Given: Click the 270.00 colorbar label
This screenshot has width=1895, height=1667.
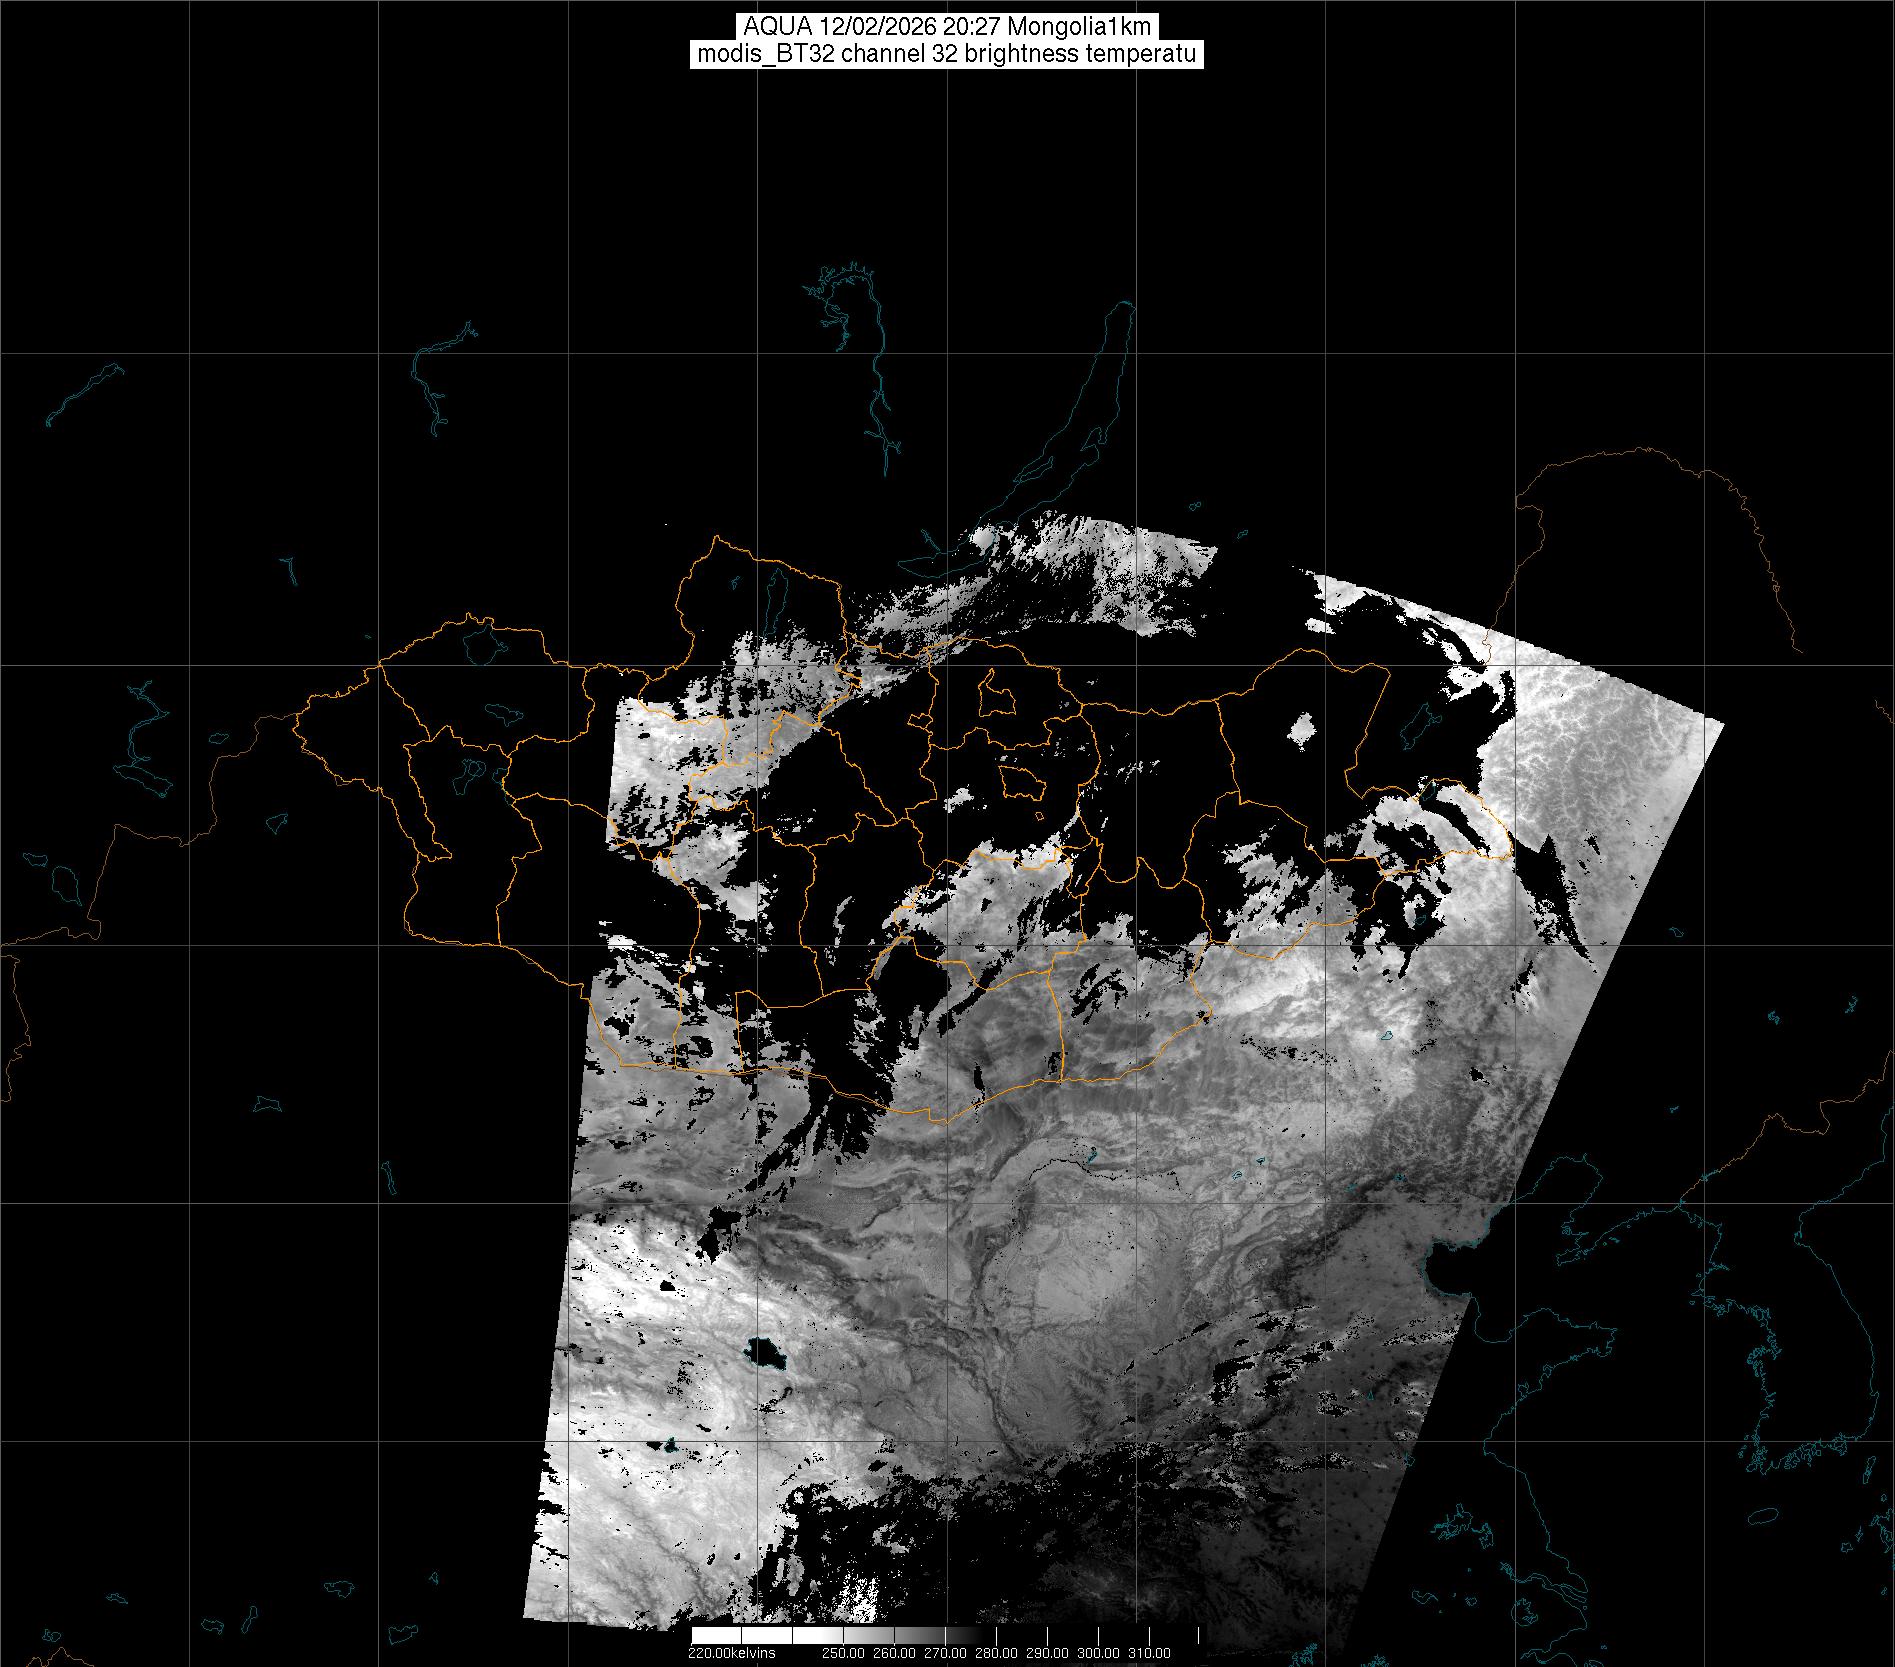Looking at the screenshot, I should [x=945, y=1653].
